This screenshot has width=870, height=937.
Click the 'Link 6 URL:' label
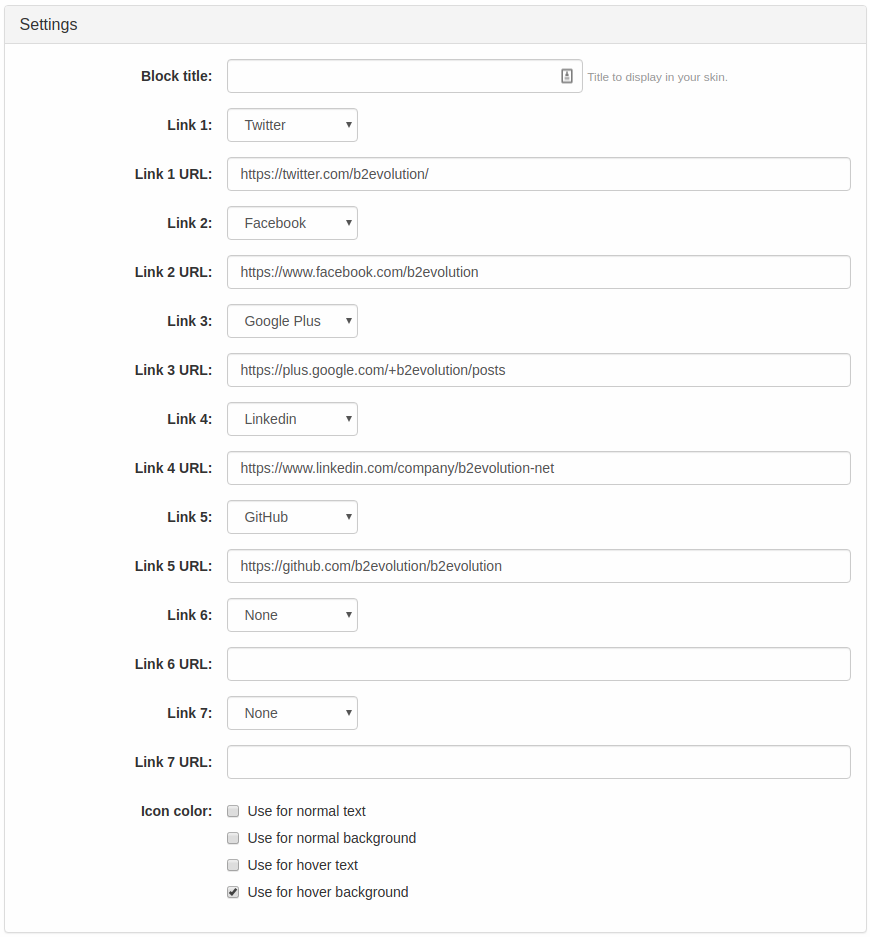coord(173,664)
